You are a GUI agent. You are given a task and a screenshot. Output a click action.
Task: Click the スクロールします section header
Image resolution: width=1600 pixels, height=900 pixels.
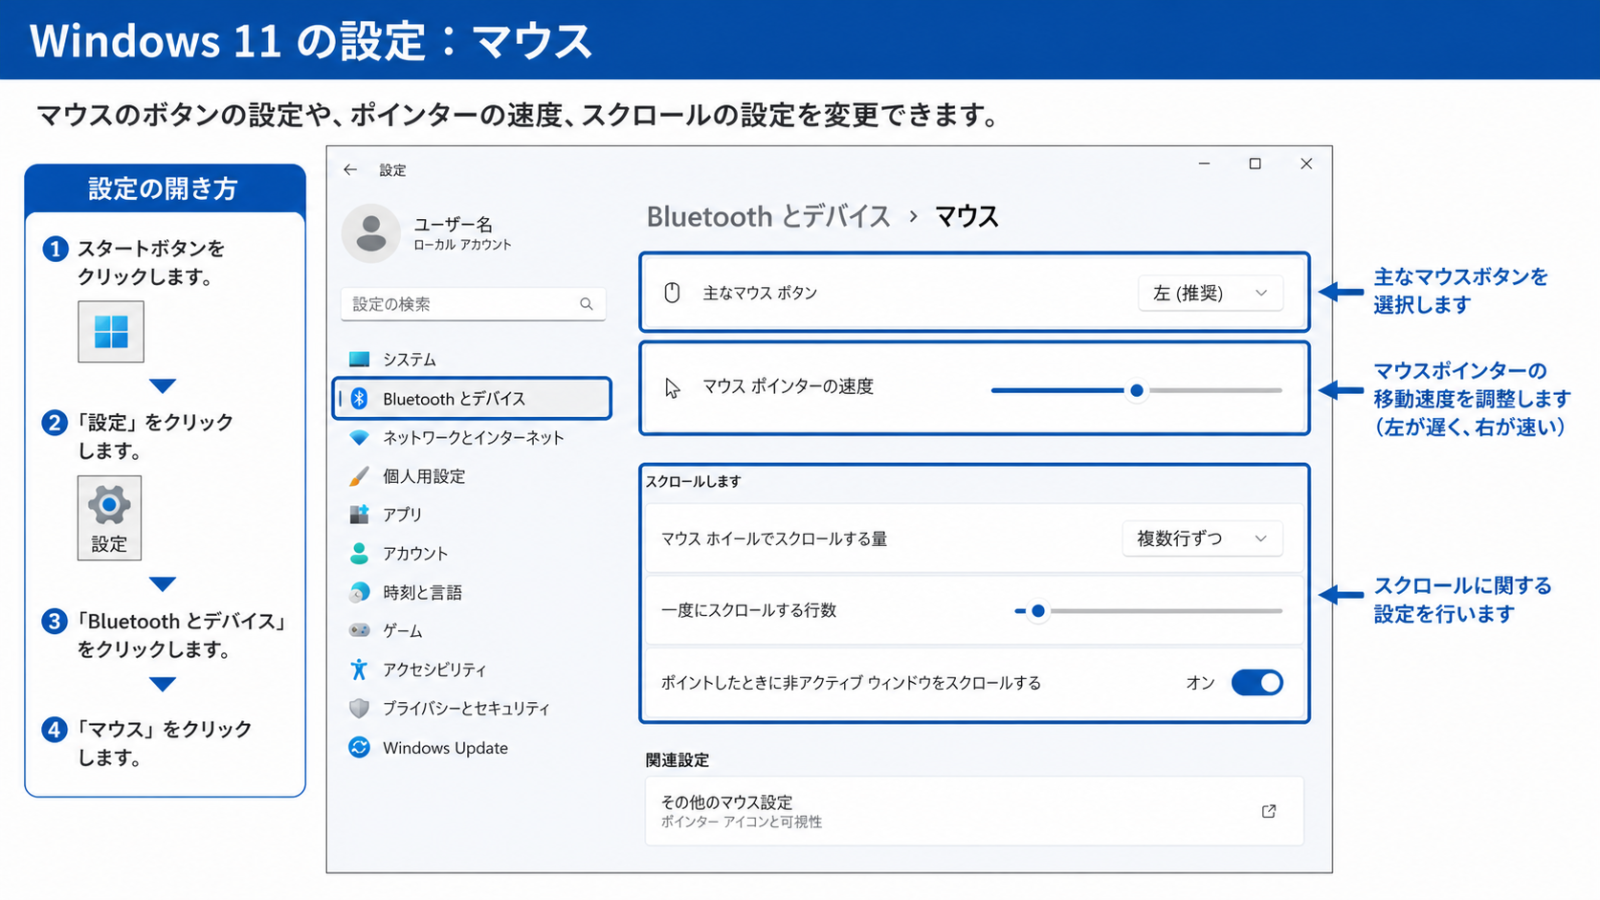pos(693,481)
